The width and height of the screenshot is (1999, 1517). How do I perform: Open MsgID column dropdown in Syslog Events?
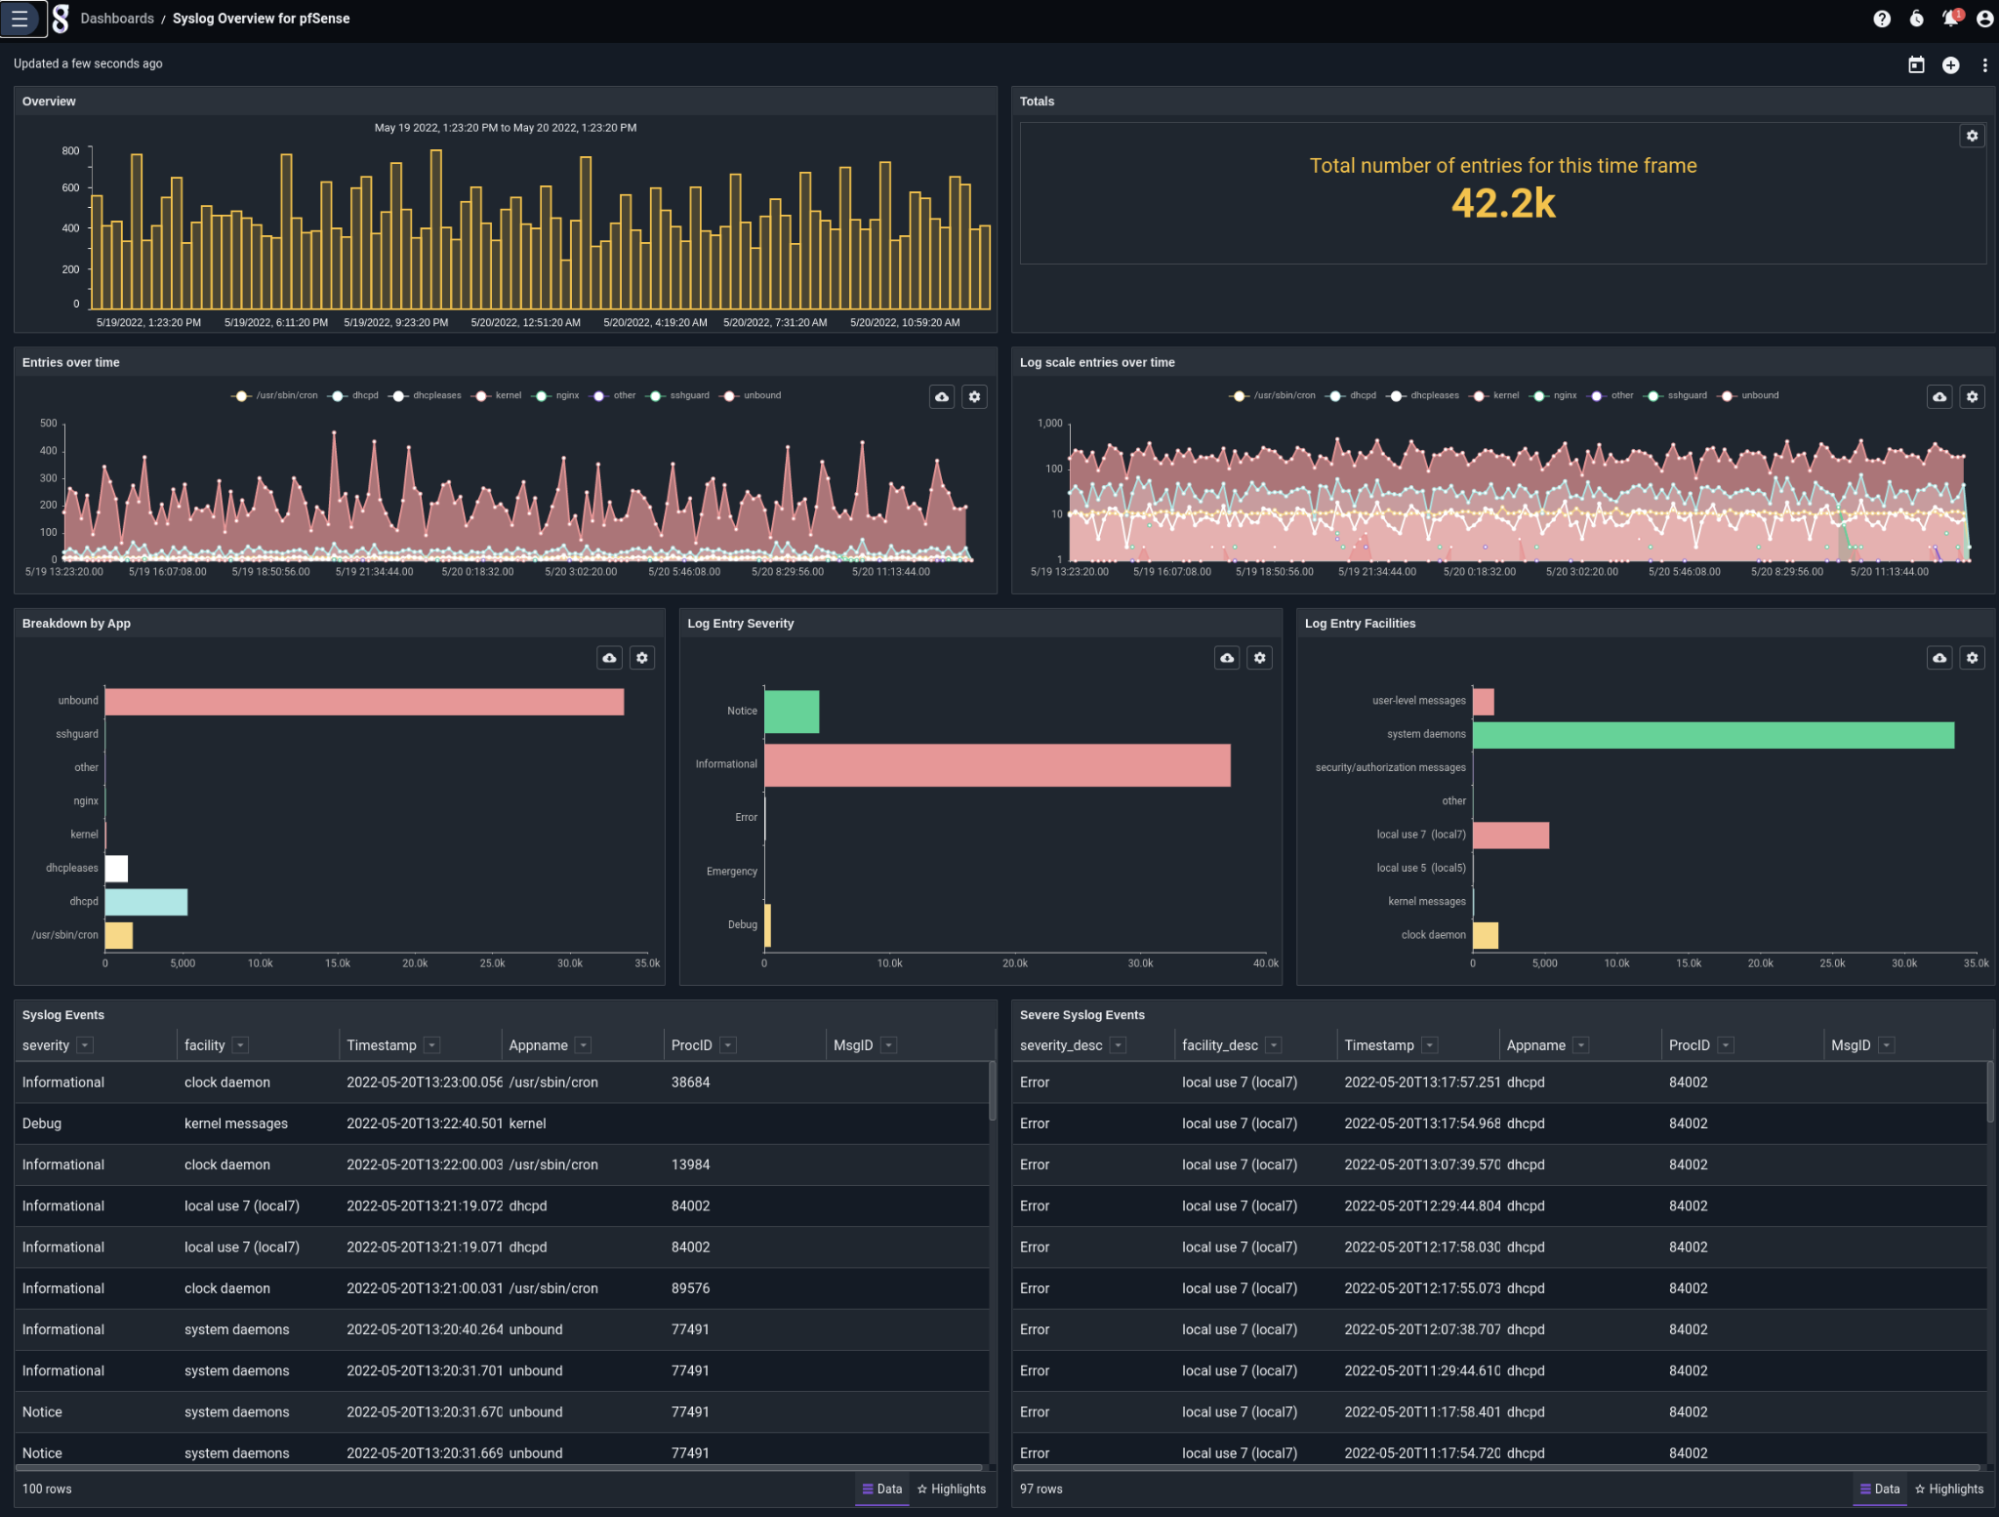(889, 1046)
